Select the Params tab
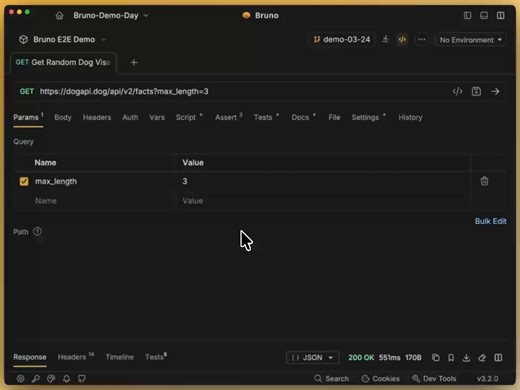 (x=28, y=117)
